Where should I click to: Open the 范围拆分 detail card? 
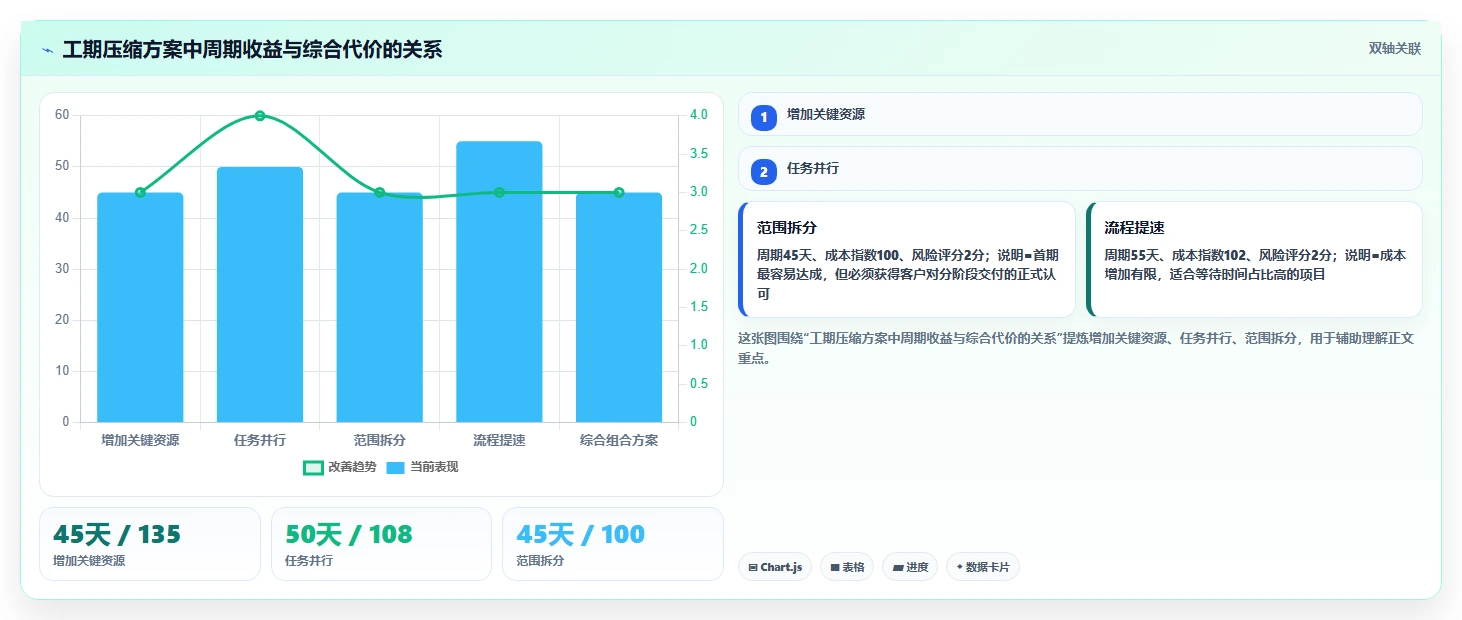tap(907, 259)
